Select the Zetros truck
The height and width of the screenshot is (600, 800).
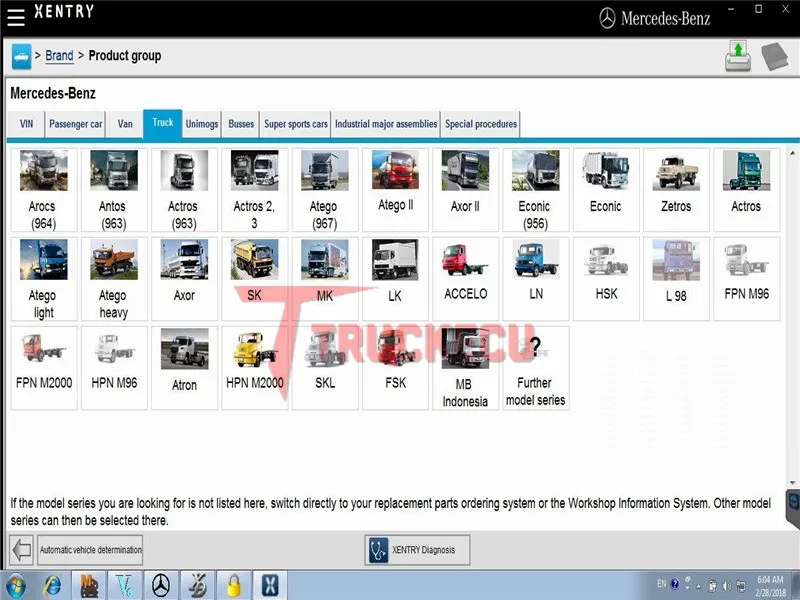point(676,190)
